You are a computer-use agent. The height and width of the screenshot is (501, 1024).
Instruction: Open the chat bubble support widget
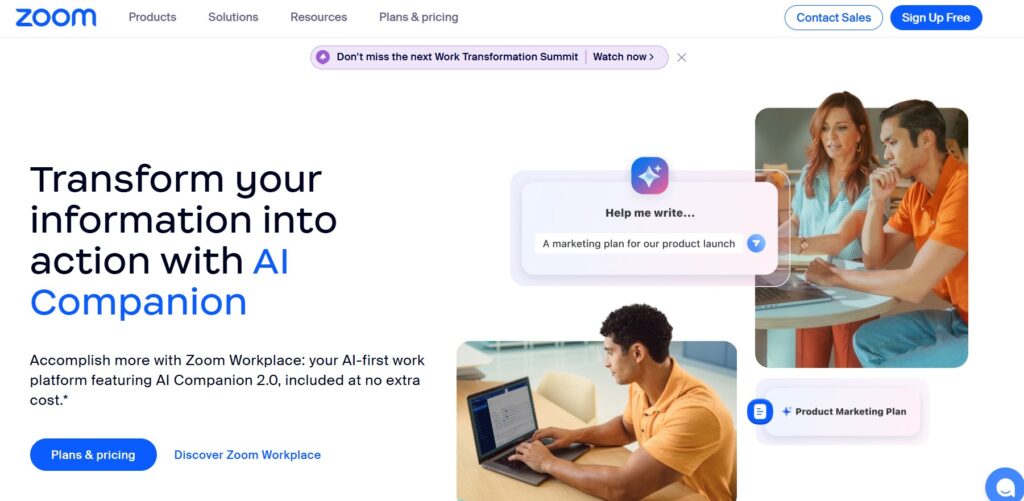(1006, 486)
